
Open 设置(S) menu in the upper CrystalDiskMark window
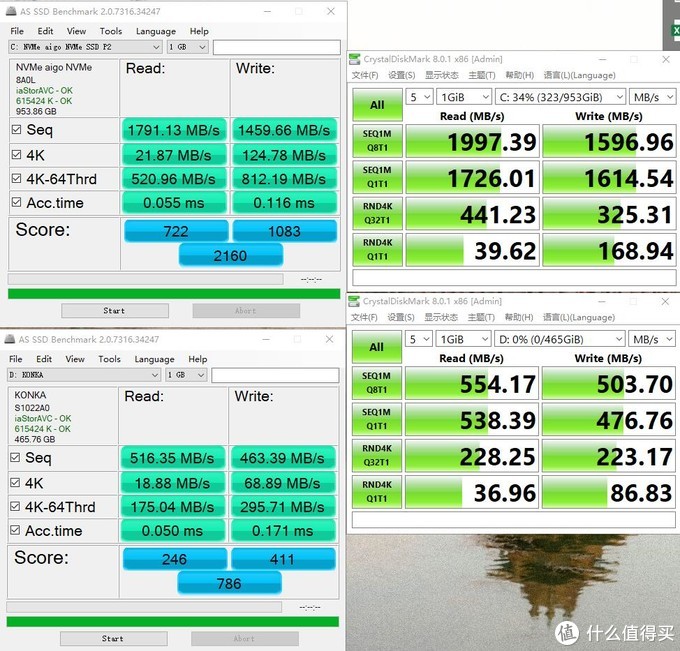tap(401, 75)
